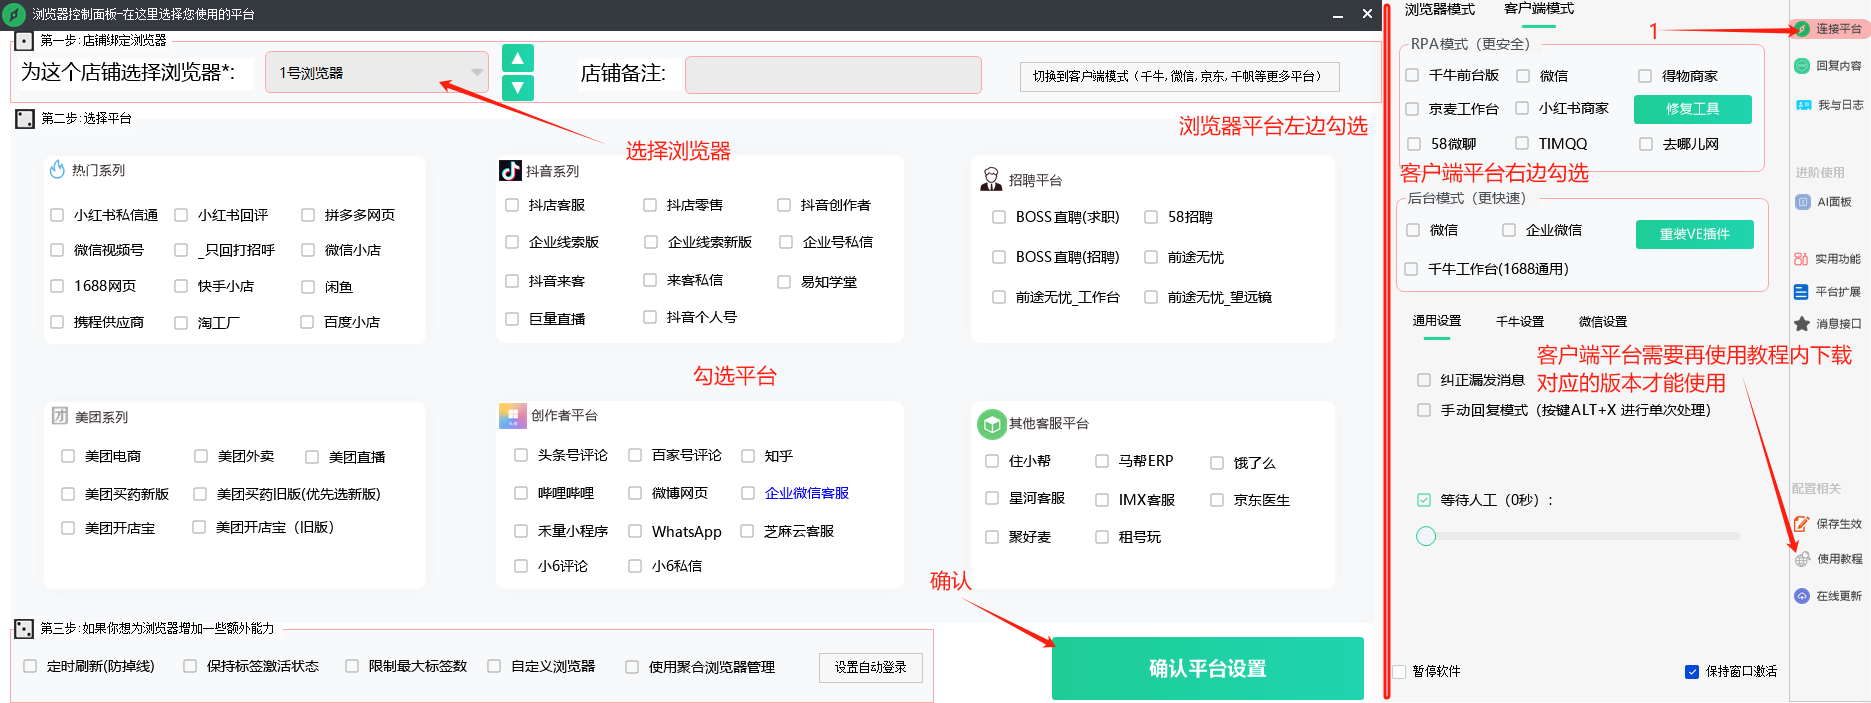Tick the 闲鱼 checkbox
Screen dimensions: 1871x703
308,287
